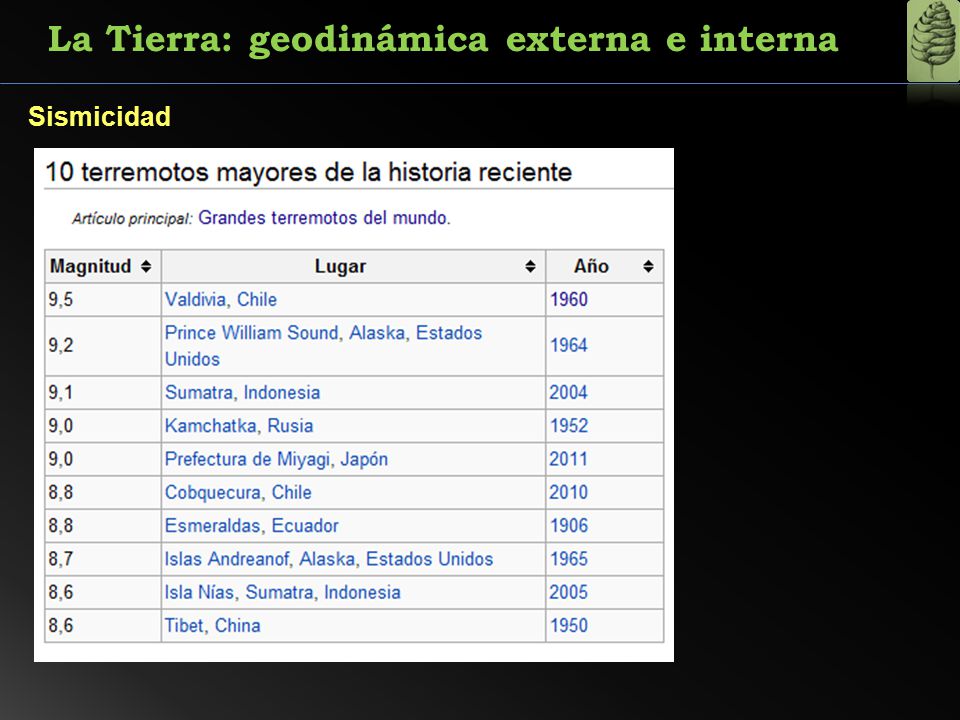Follow the year 1950 link

point(569,625)
